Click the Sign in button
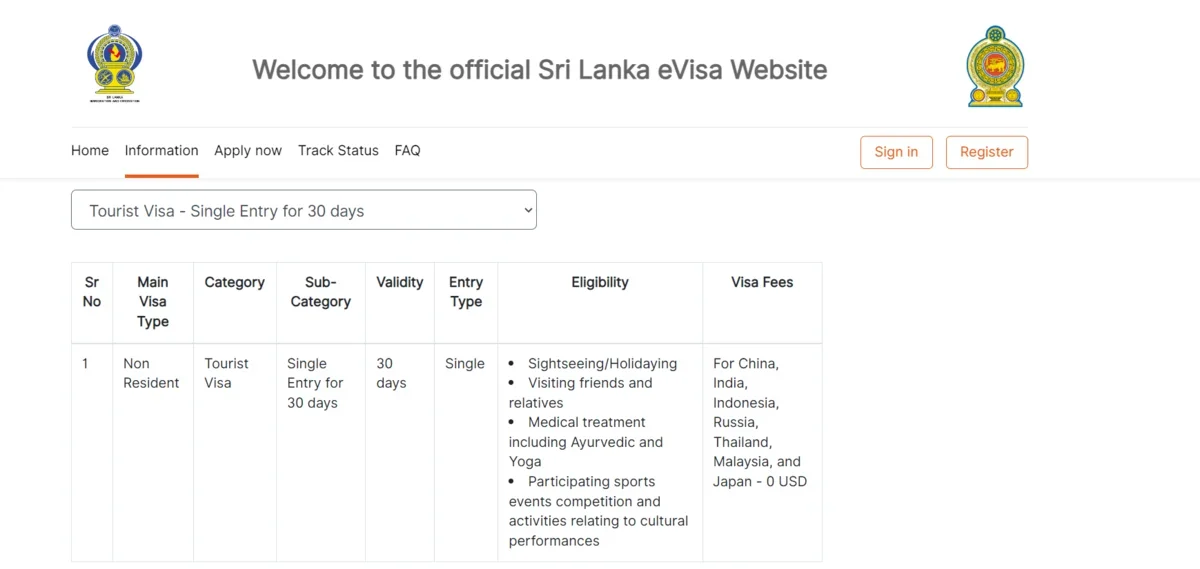The image size is (1200, 569). 896,152
